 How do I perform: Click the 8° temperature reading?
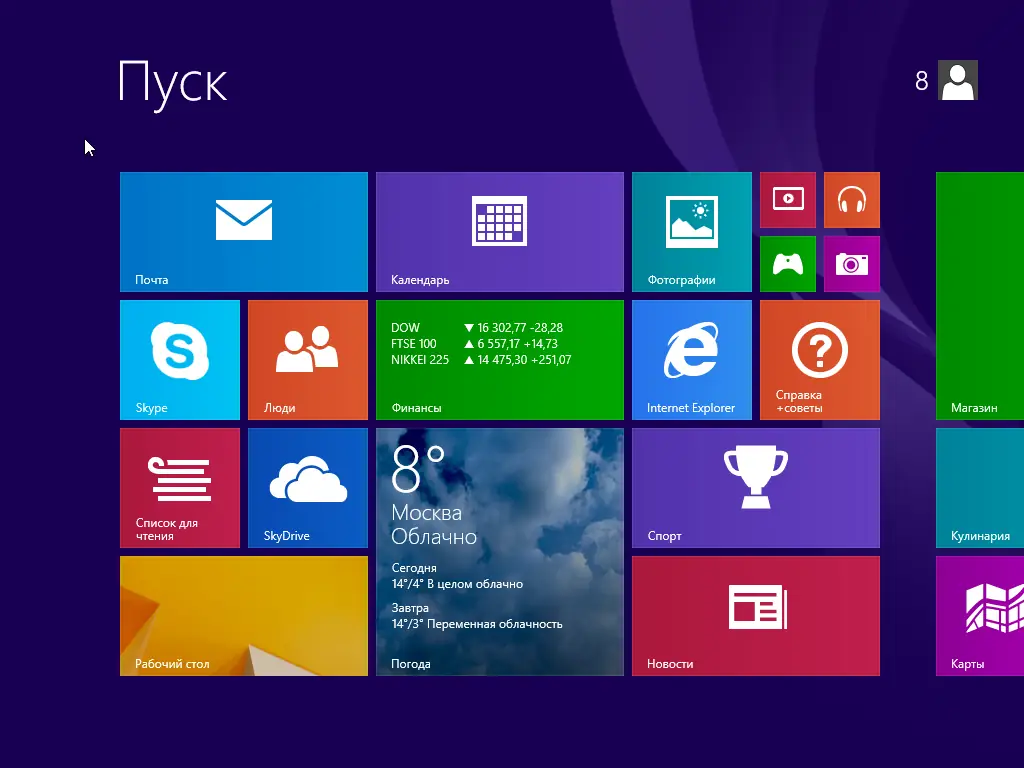pyautogui.click(x=418, y=469)
